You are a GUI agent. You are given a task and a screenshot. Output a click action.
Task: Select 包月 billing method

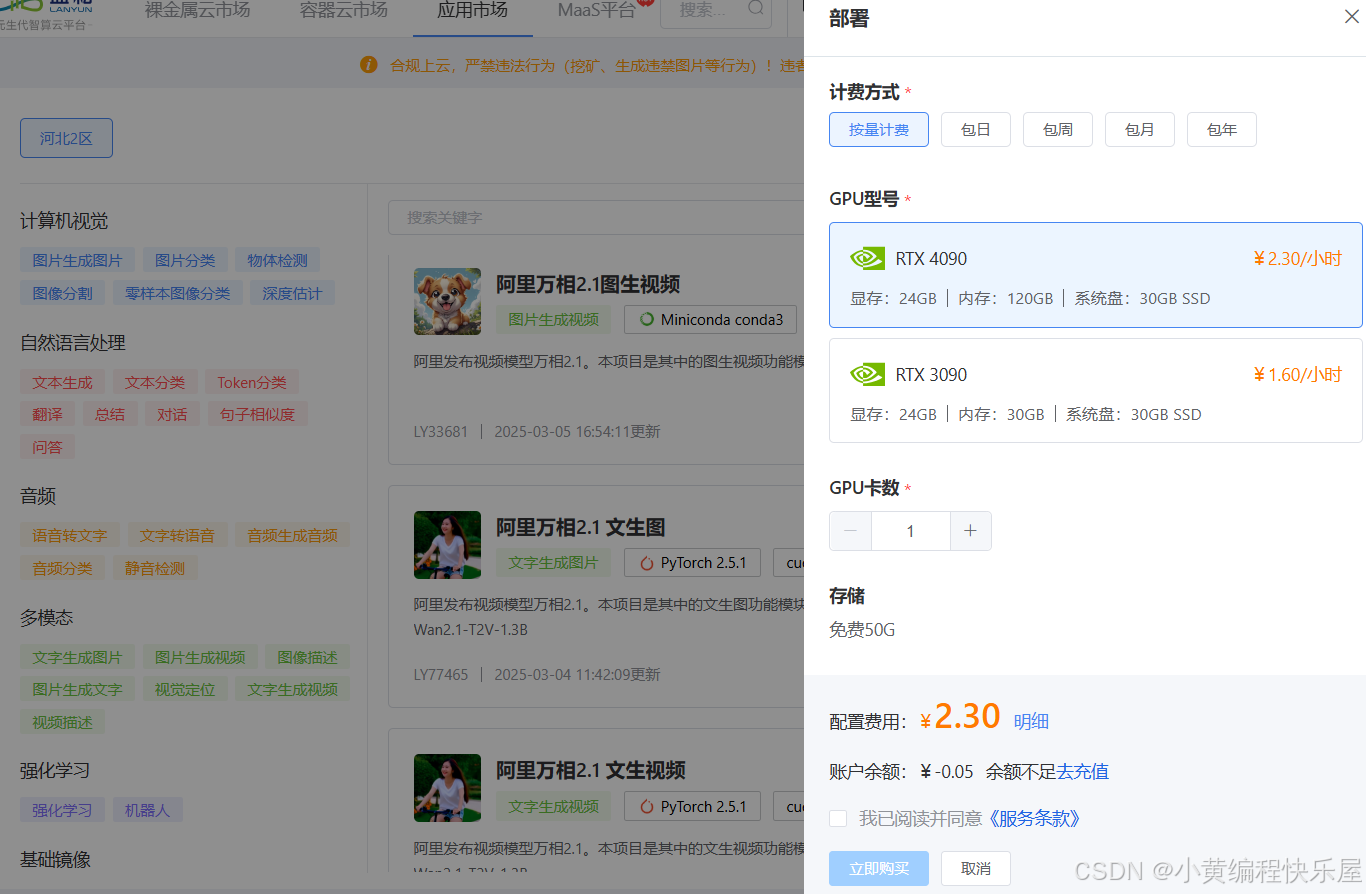tap(1140, 130)
